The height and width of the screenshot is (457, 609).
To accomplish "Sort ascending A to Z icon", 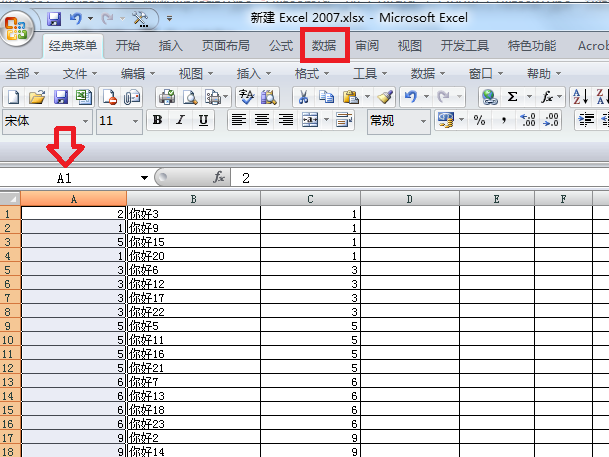I will 581,97.
